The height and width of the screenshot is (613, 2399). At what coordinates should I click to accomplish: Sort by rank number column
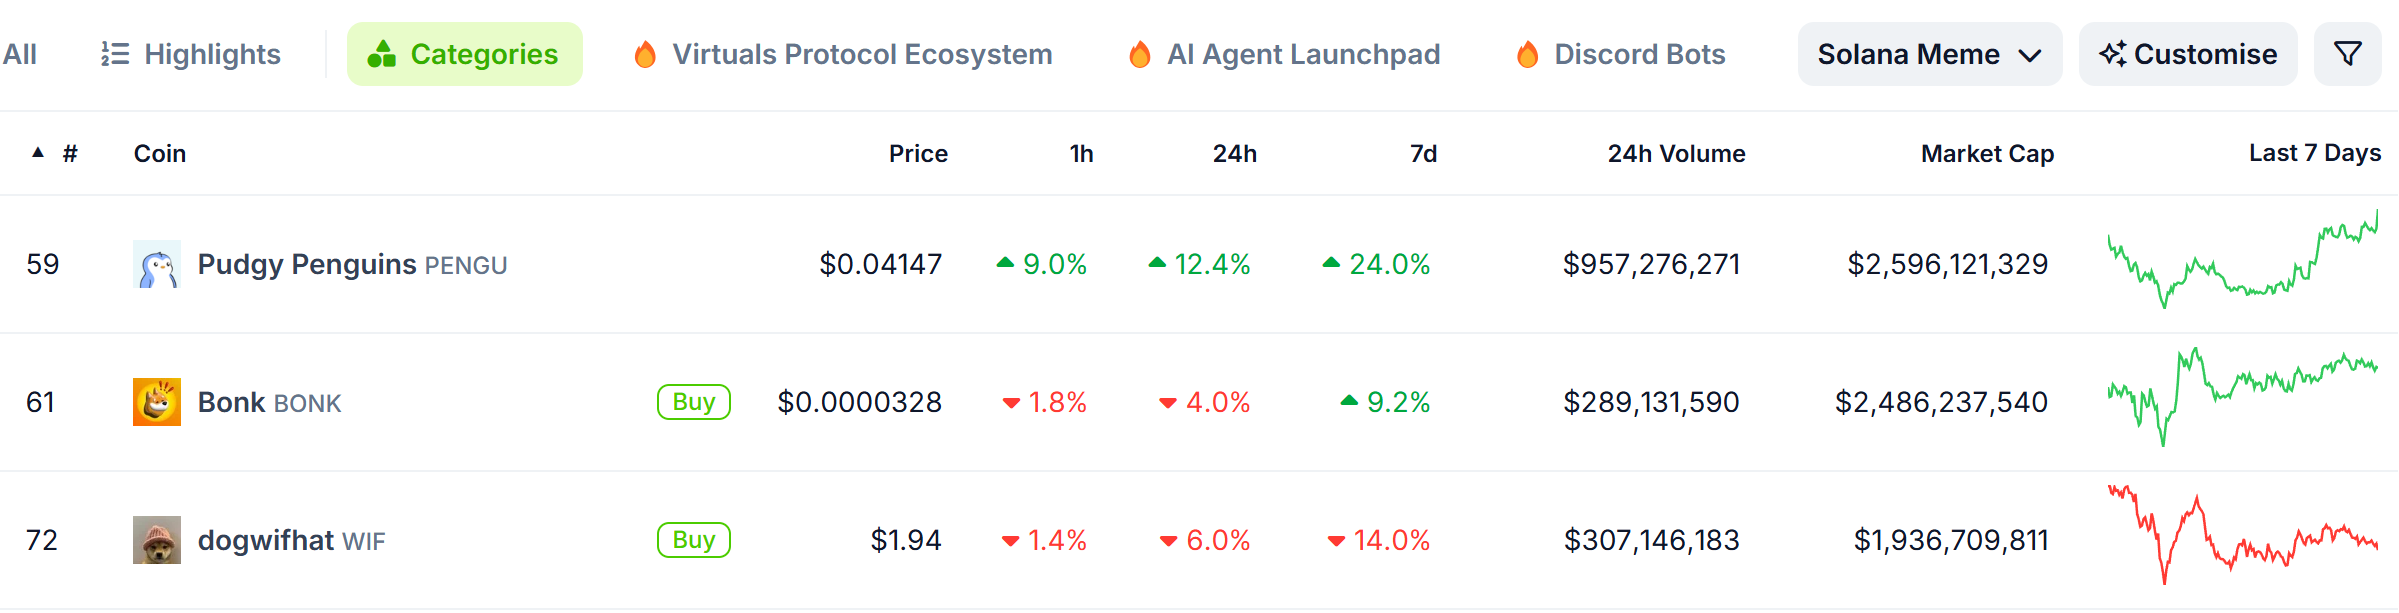(69, 153)
